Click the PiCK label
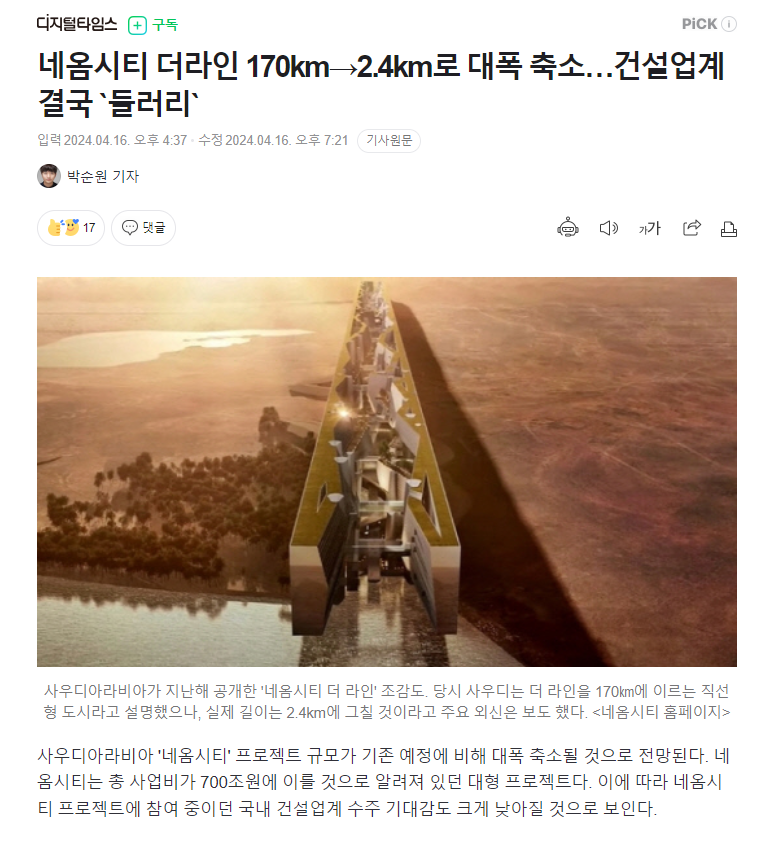 pyautogui.click(x=699, y=24)
